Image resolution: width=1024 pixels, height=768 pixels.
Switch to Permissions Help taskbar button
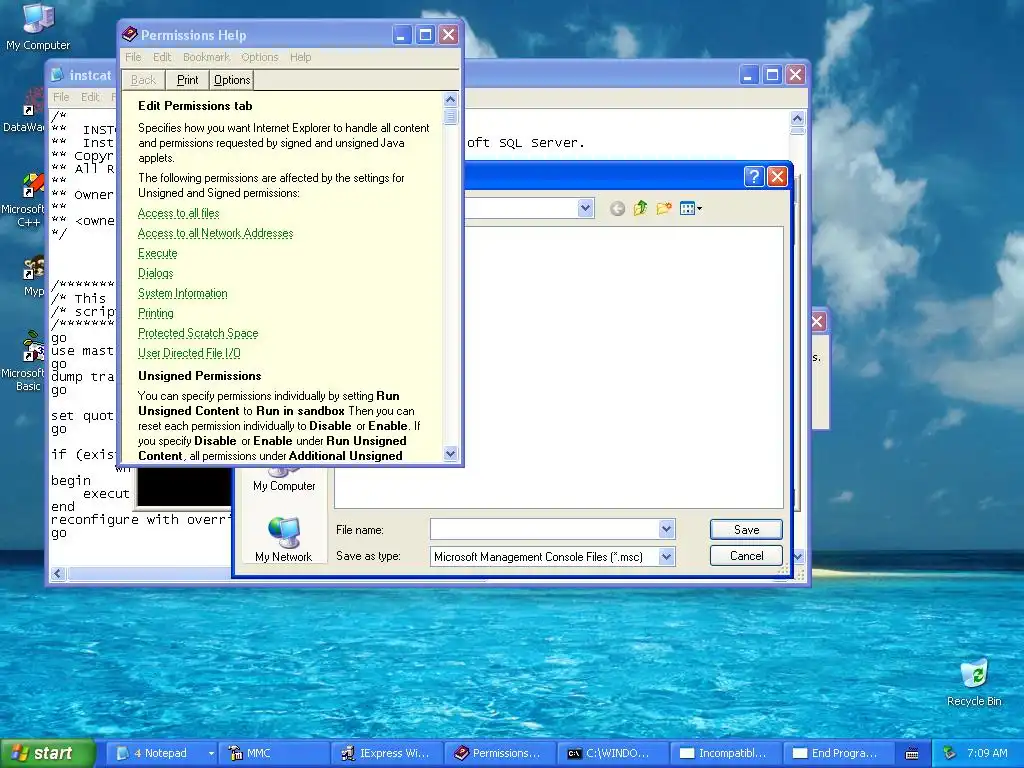click(x=500, y=753)
